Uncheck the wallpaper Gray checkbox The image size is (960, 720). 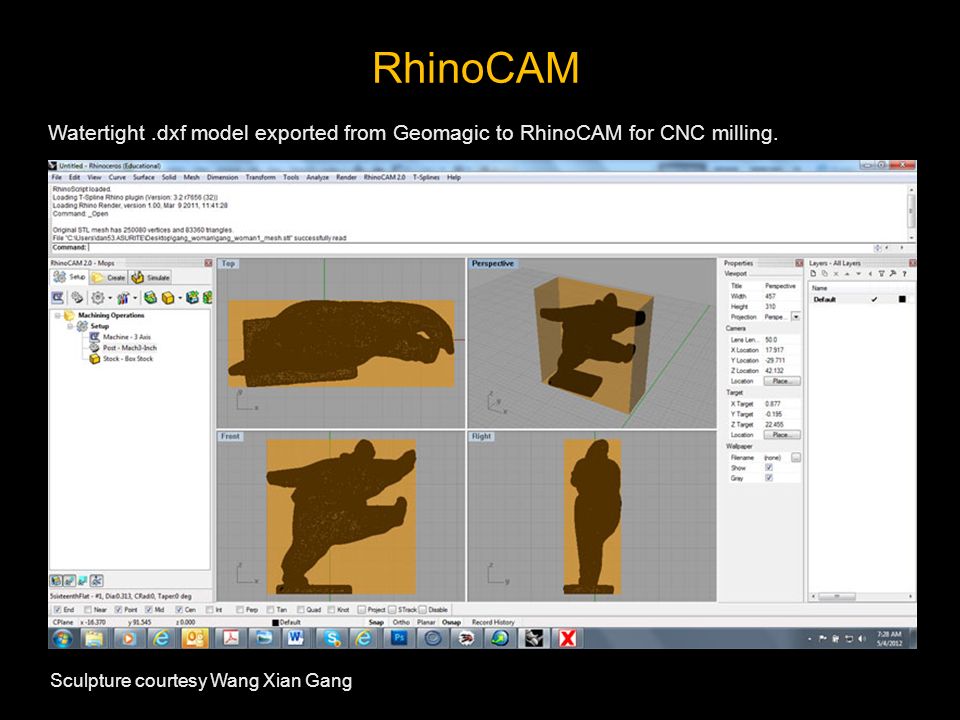[x=769, y=478]
